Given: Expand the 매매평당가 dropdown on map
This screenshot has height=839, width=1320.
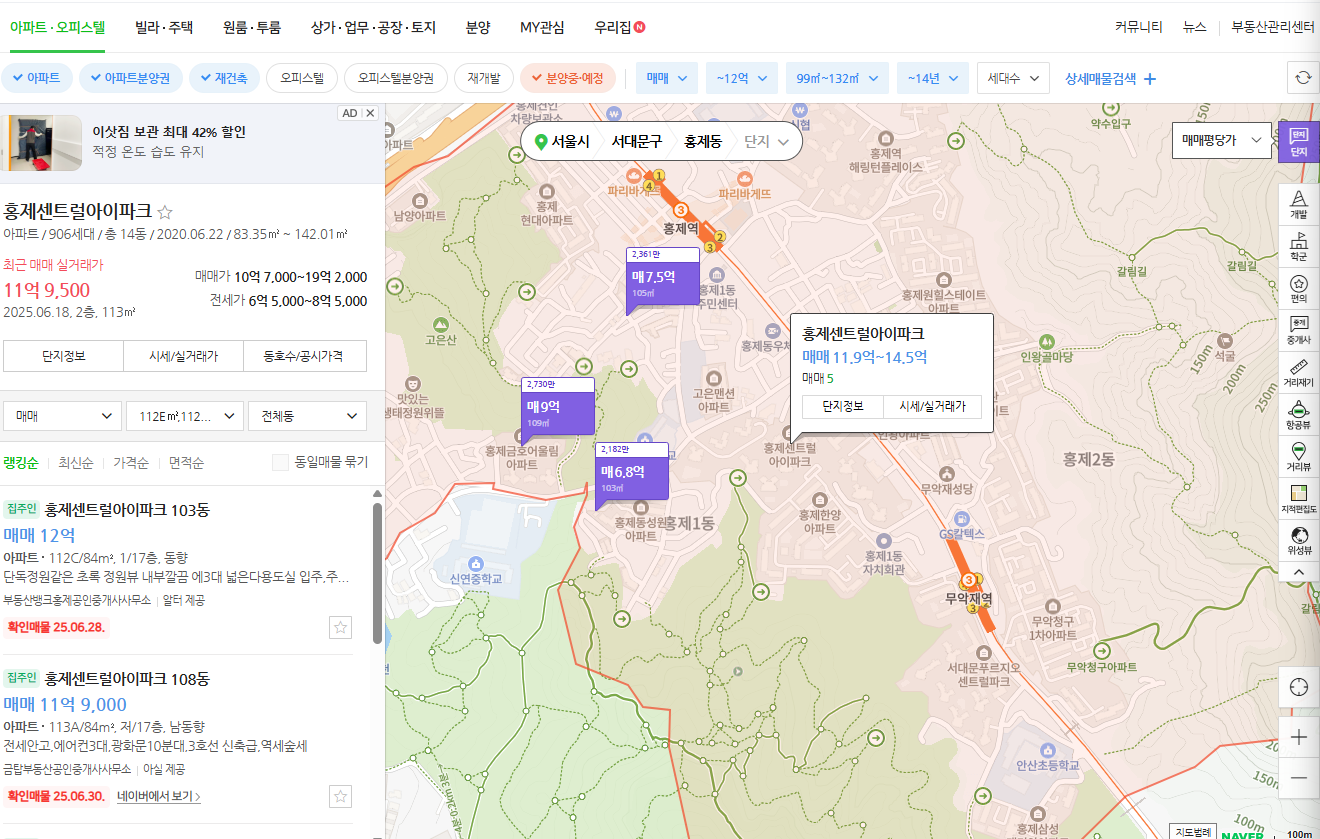Looking at the screenshot, I should [1222, 141].
